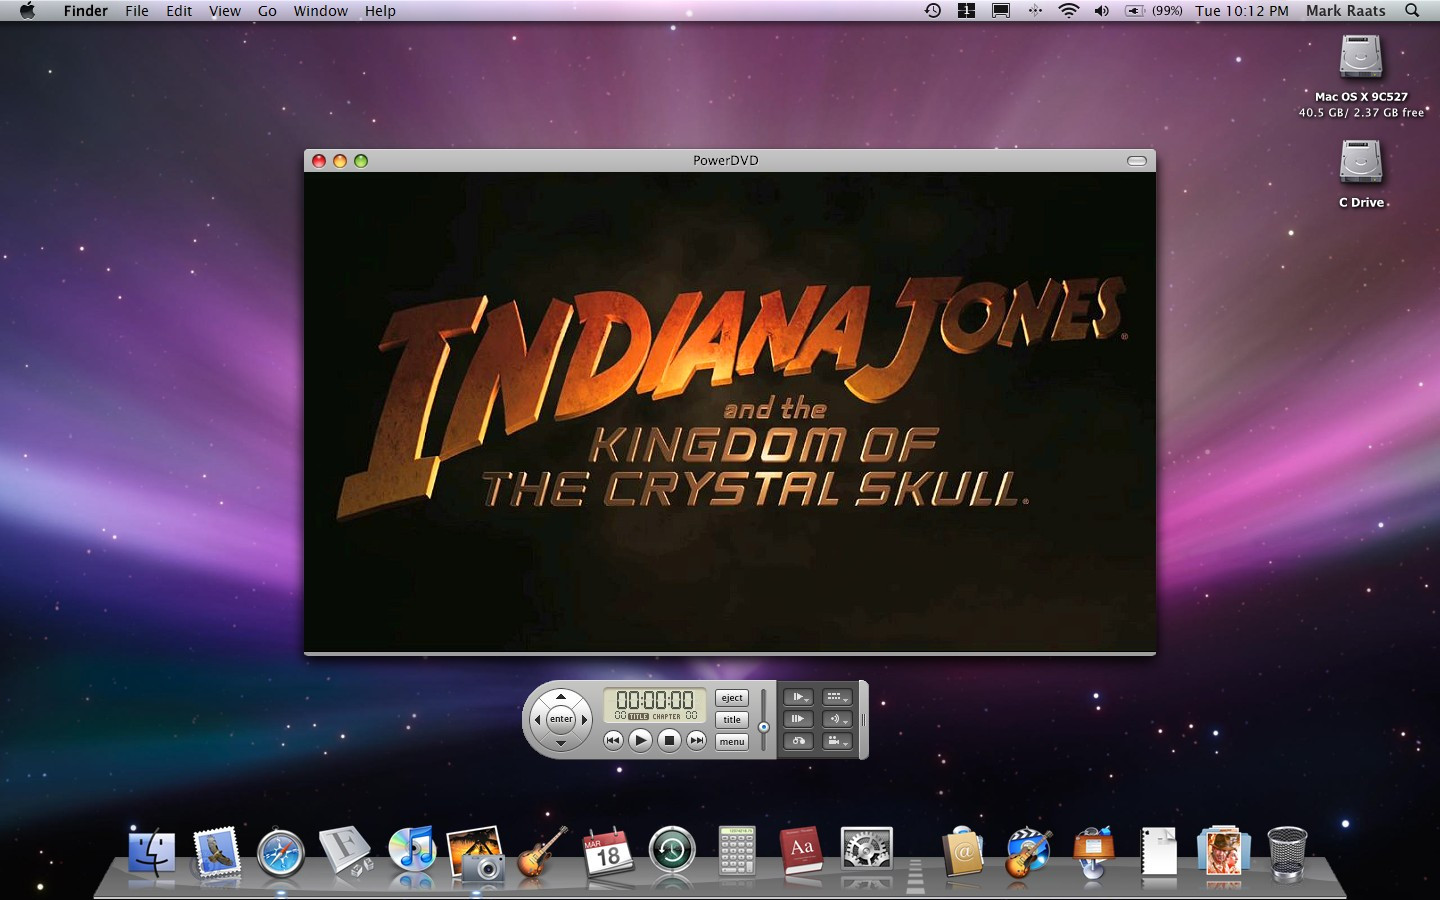This screenshot has width=1440, height=900.
Task: Skip to the next chapter
Action: coord(697,740)
